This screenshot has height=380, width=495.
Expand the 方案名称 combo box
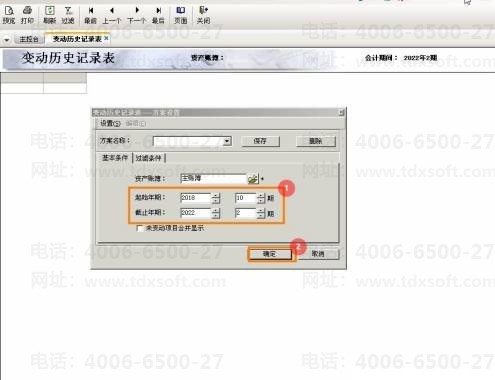click(x=227, y=141)
